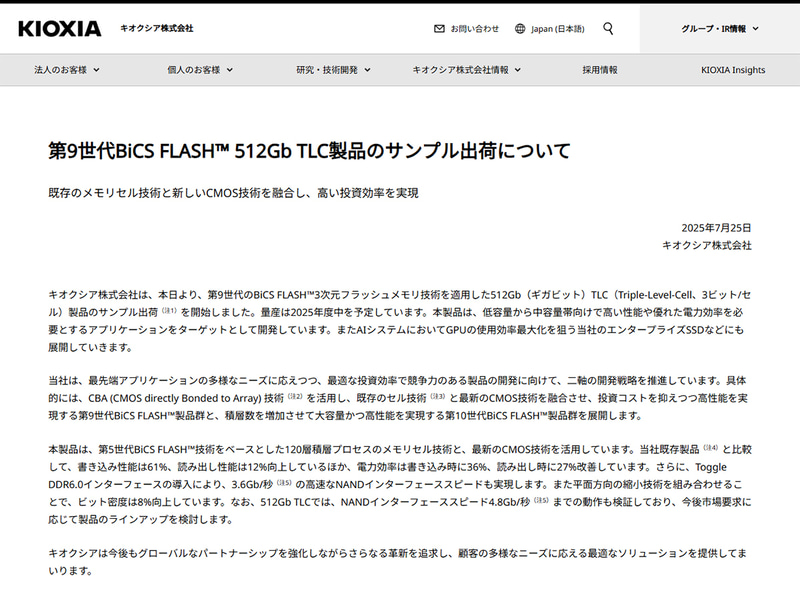Click footnote 注3 after 既存のセル技術
This screenshot has width=800, height=600.
pos(438,396)
